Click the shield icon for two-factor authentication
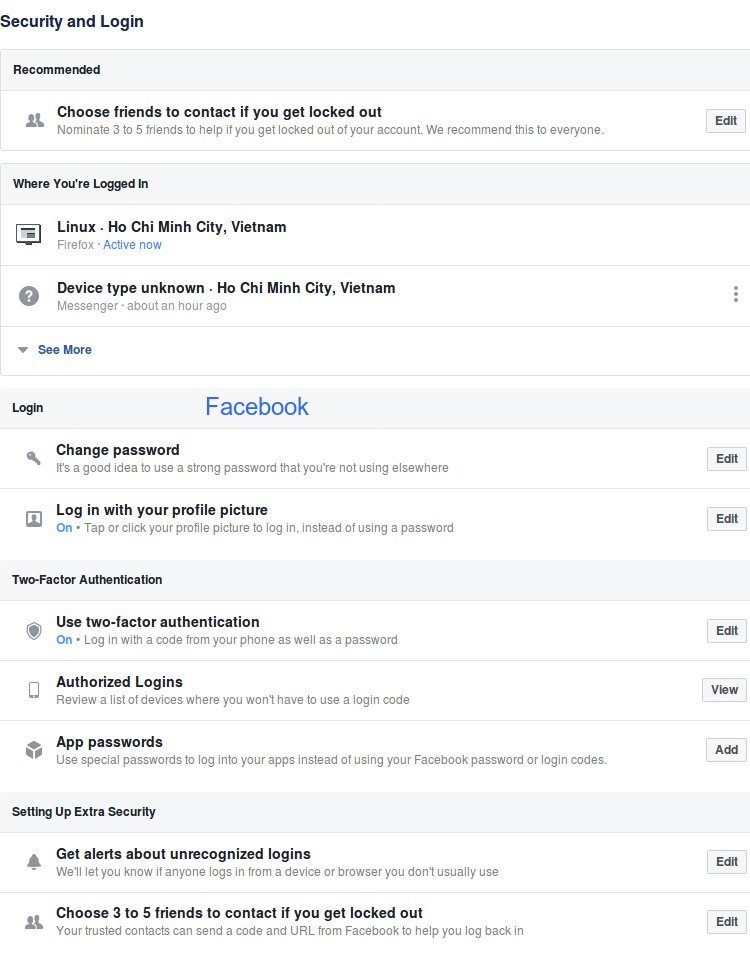The height and width of the screenshot is (957, 750). [x=34, y=630]
